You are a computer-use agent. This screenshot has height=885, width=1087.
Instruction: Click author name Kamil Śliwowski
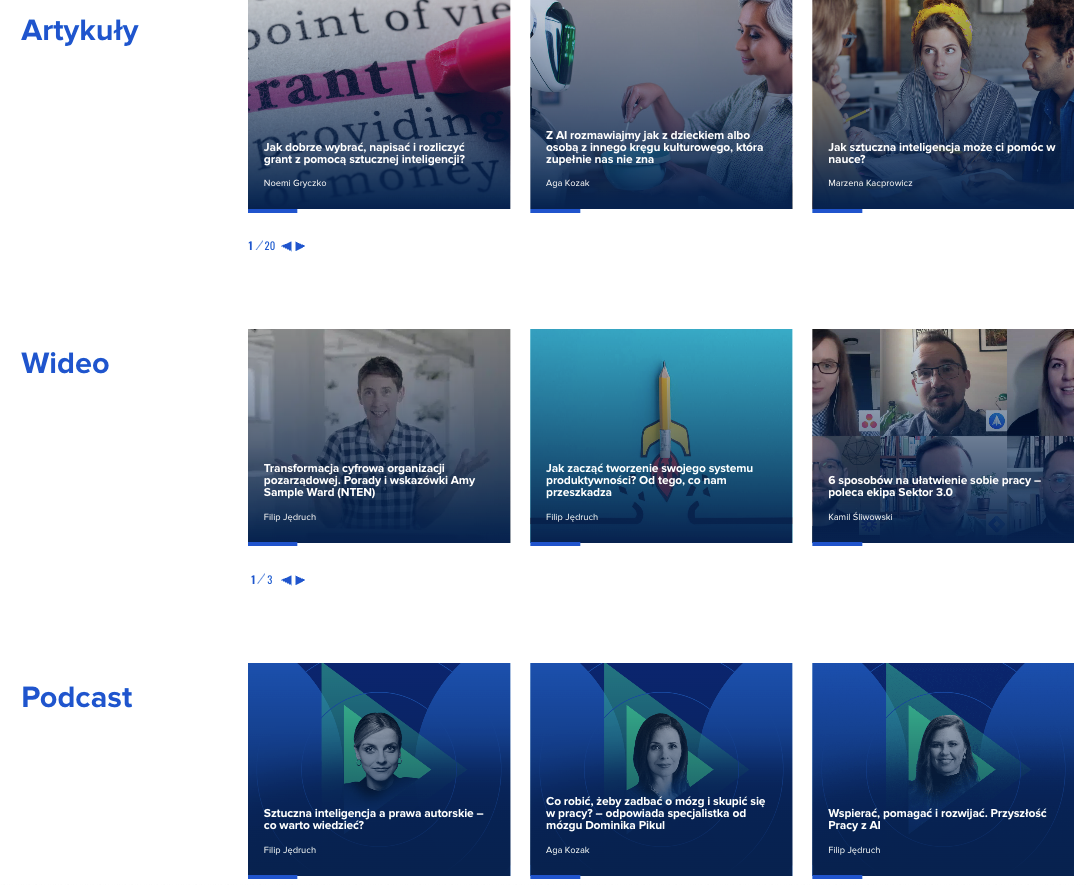click(x=860, y=517)
